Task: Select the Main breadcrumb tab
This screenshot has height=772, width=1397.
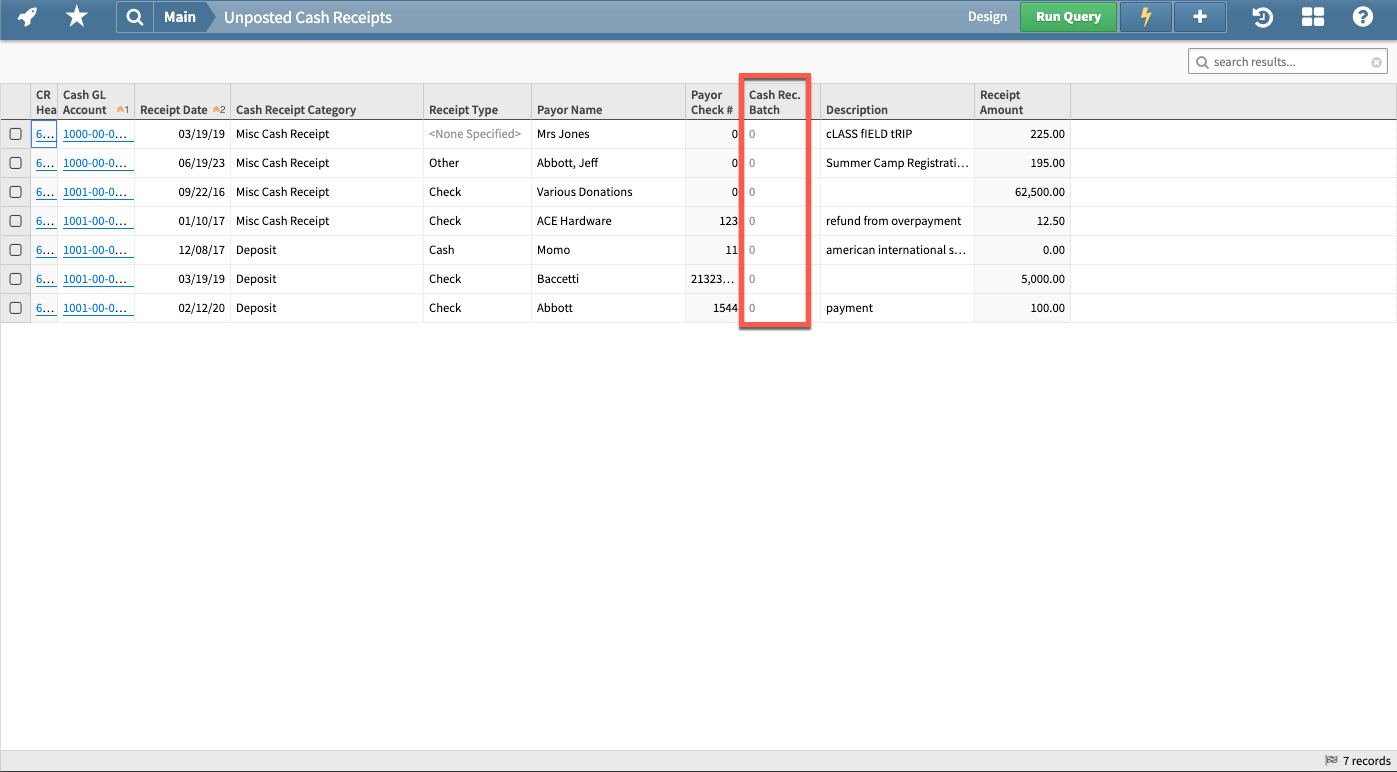Action: pos(180,17)
